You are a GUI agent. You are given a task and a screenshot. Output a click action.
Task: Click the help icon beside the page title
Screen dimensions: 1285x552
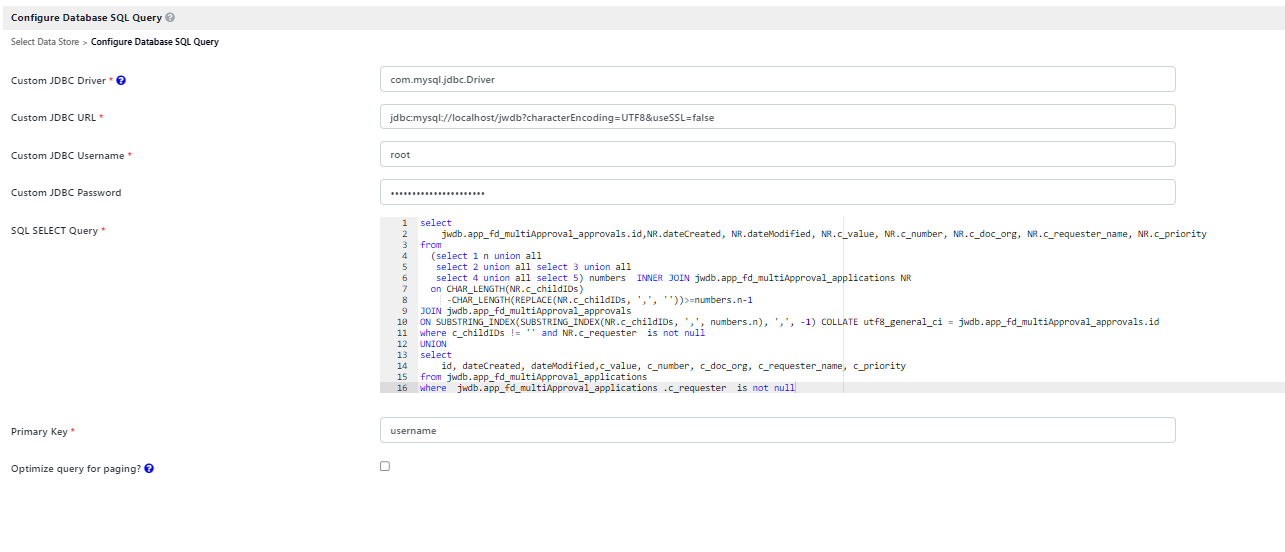tap(170, 18)
